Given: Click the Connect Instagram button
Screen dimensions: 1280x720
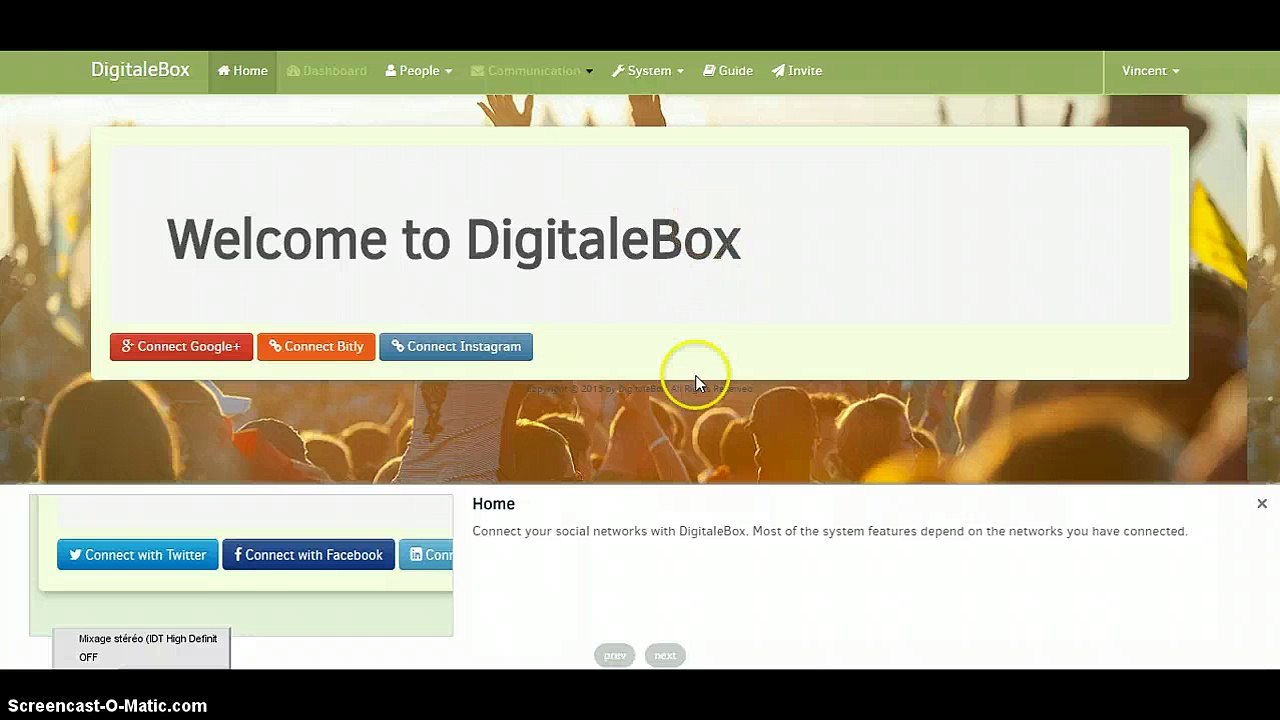Looking at the screenshot, I should pyautogui.click(x=456, y=346).
